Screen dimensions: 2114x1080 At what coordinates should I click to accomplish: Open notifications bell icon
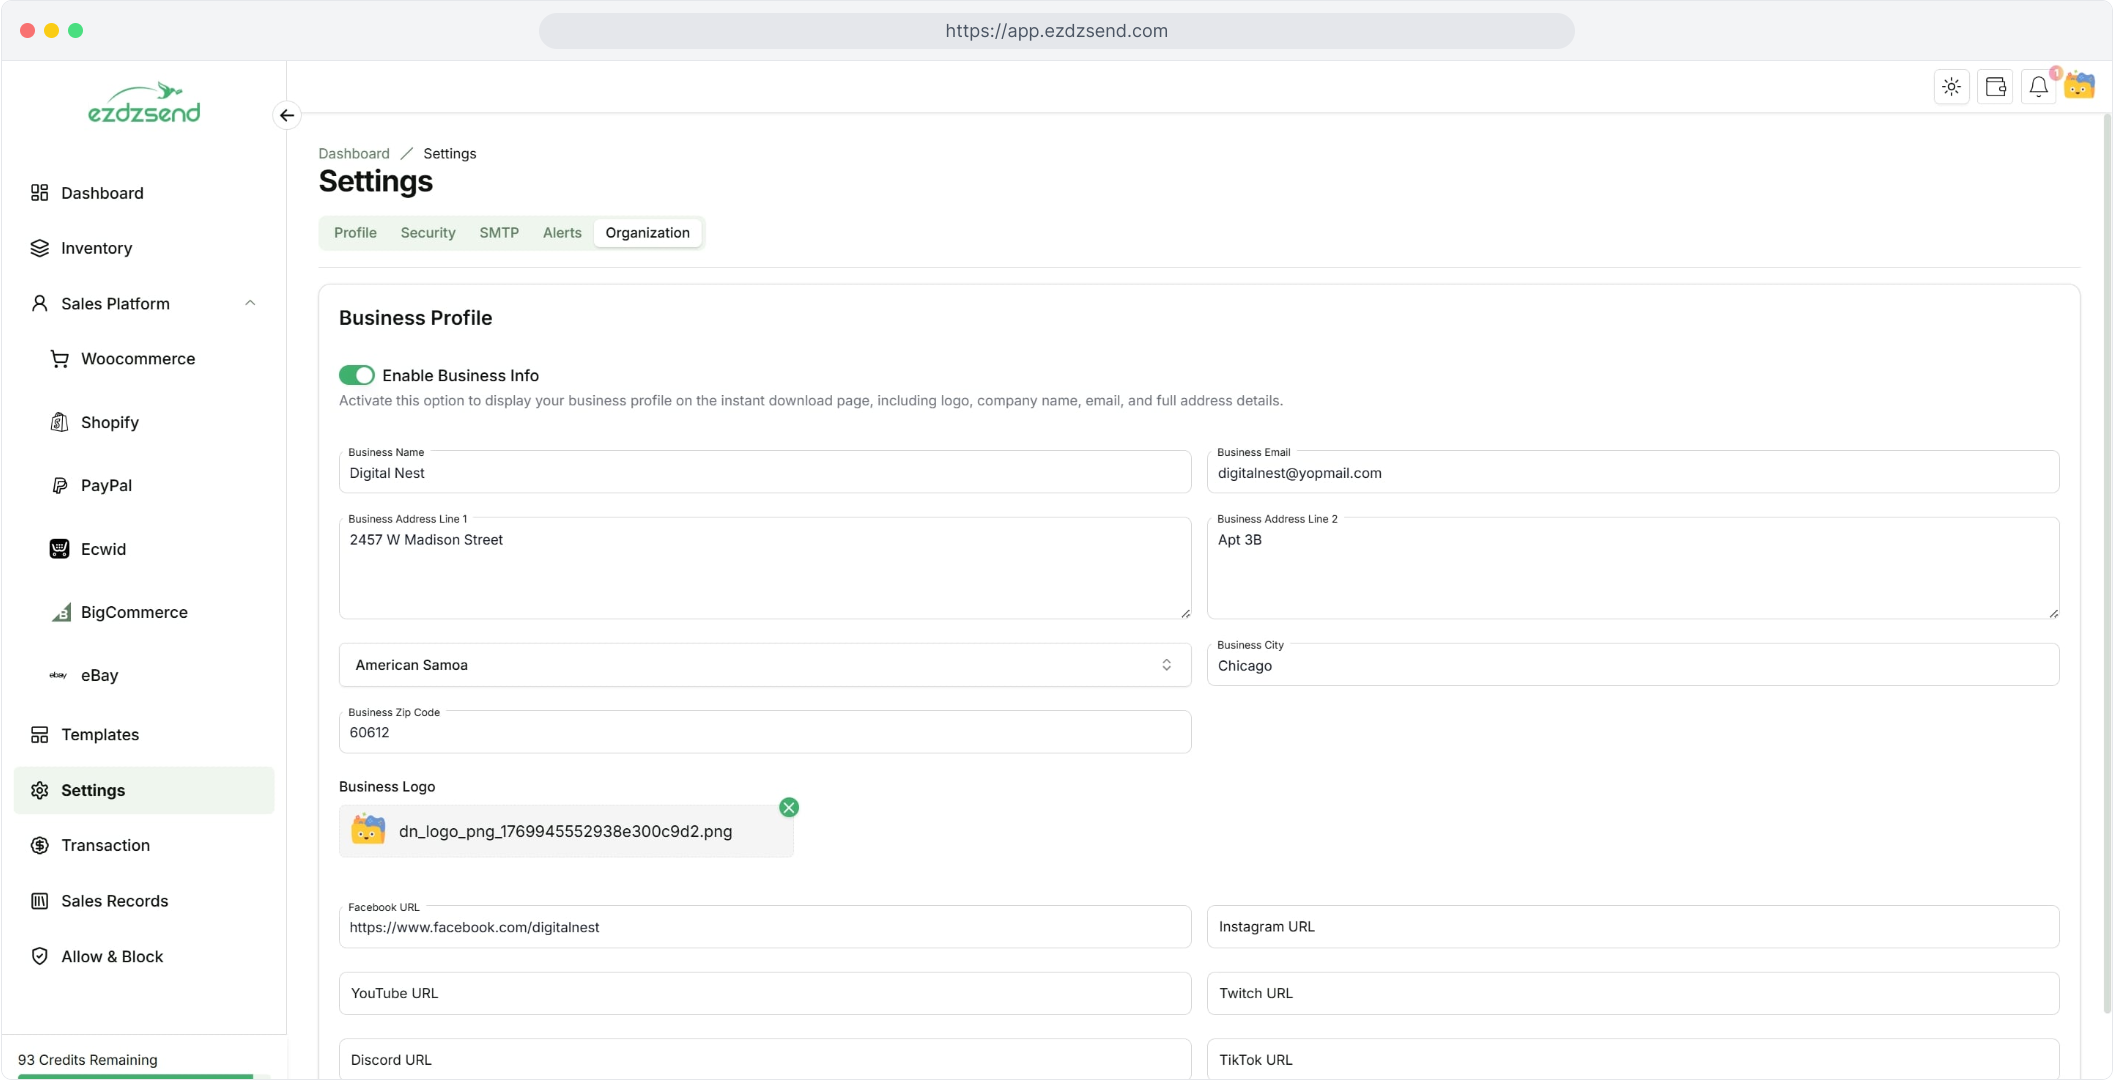pos(2038,87)
